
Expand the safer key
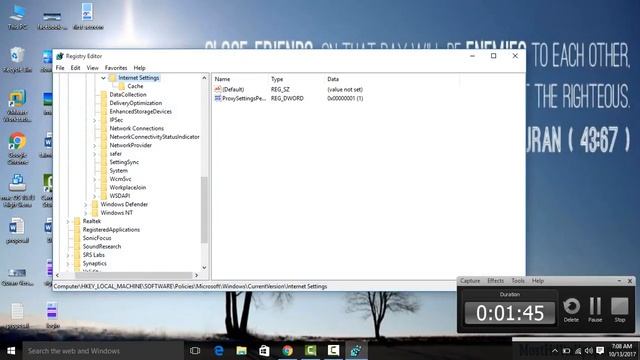click(x=94, y=154)
